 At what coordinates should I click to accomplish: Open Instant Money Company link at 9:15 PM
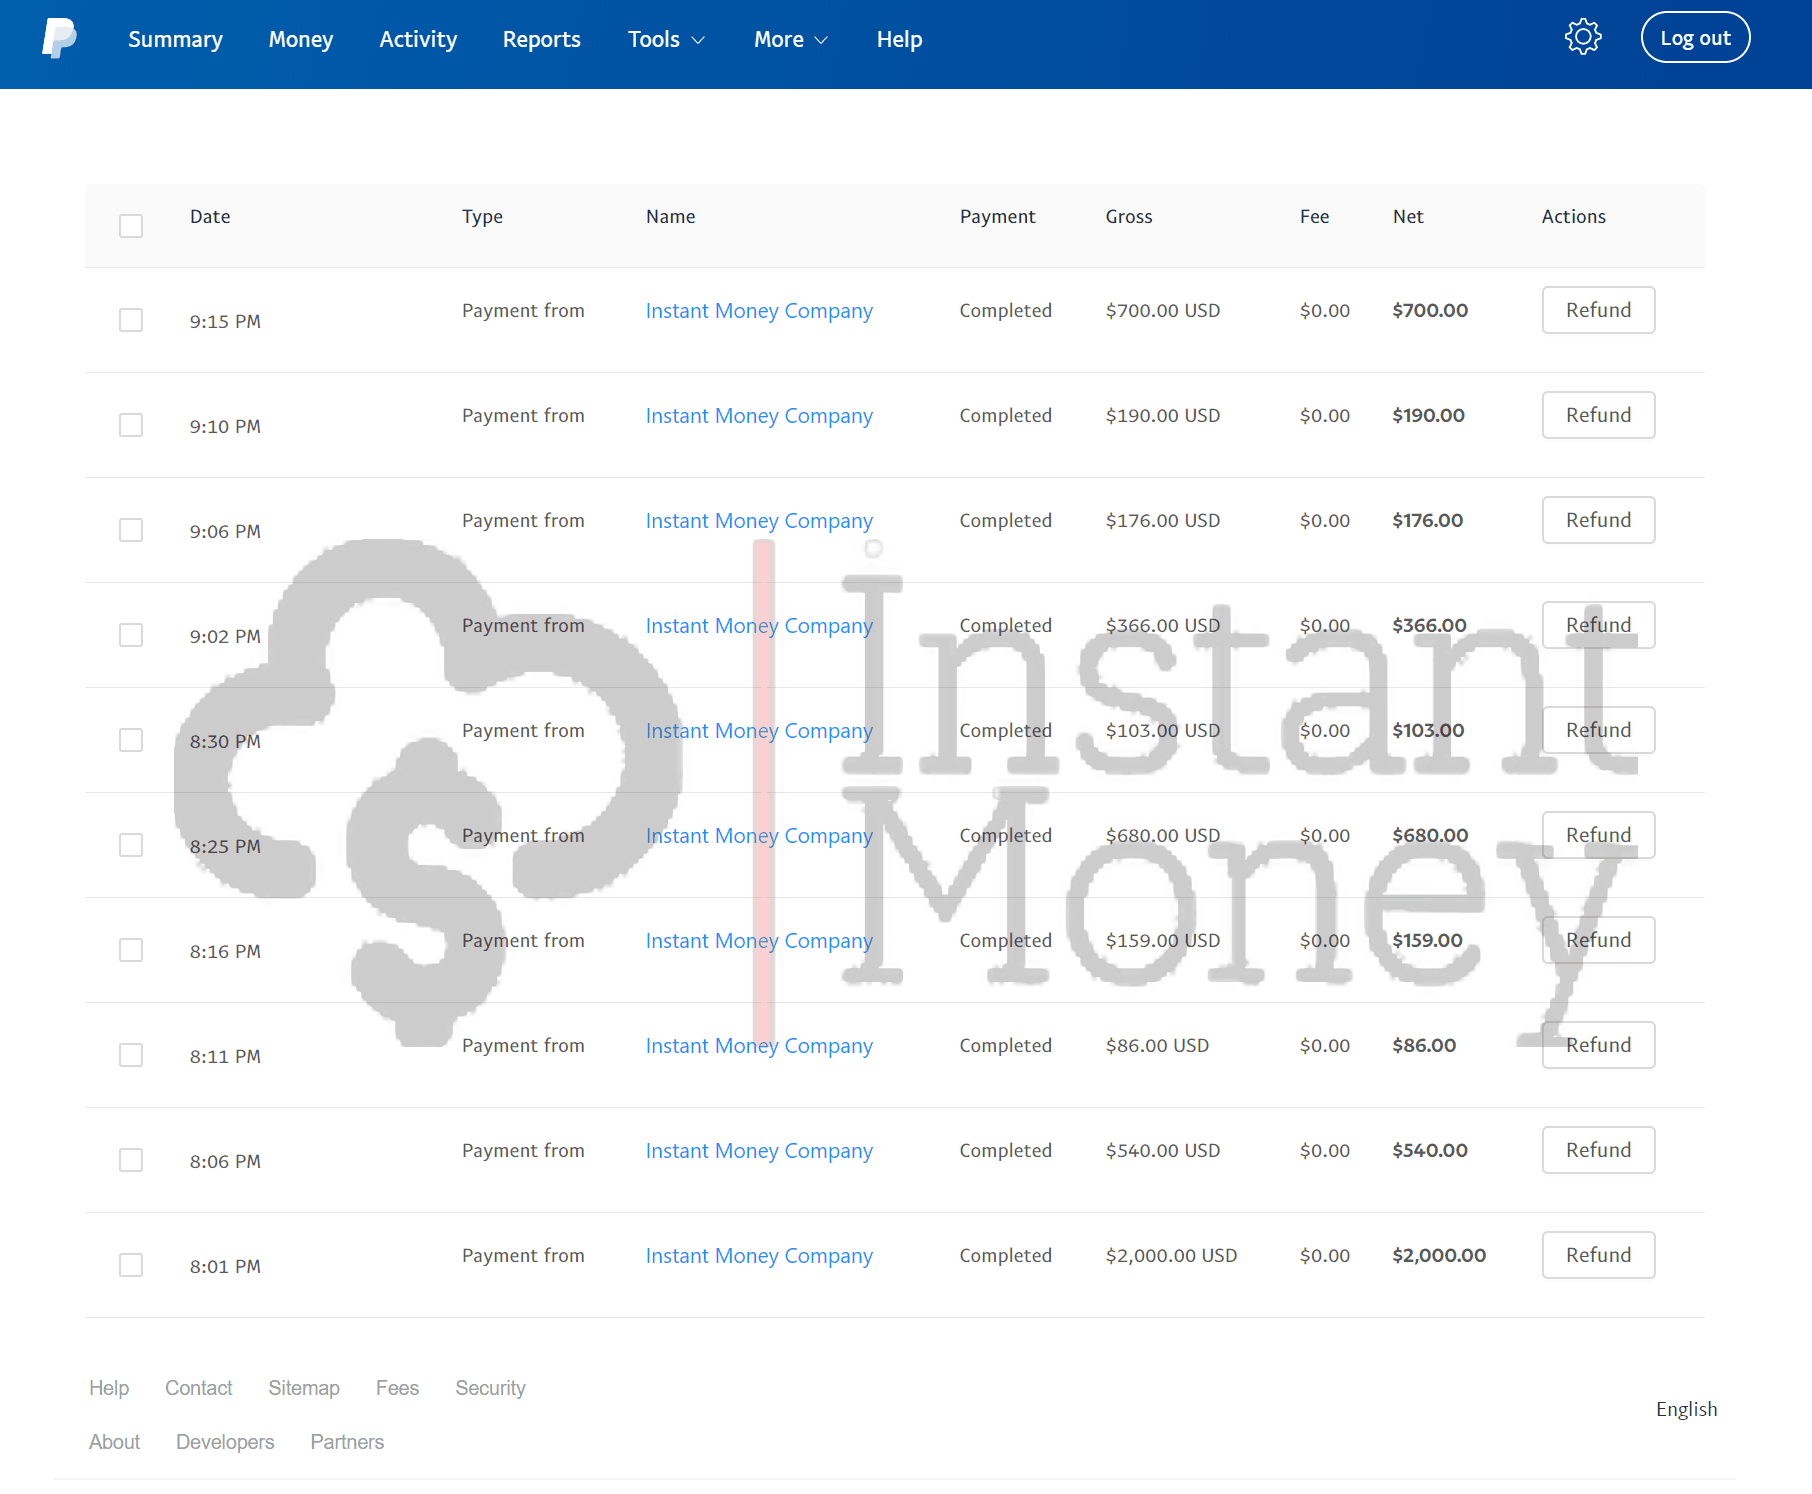pyautogui.click(x=759, y=311)
